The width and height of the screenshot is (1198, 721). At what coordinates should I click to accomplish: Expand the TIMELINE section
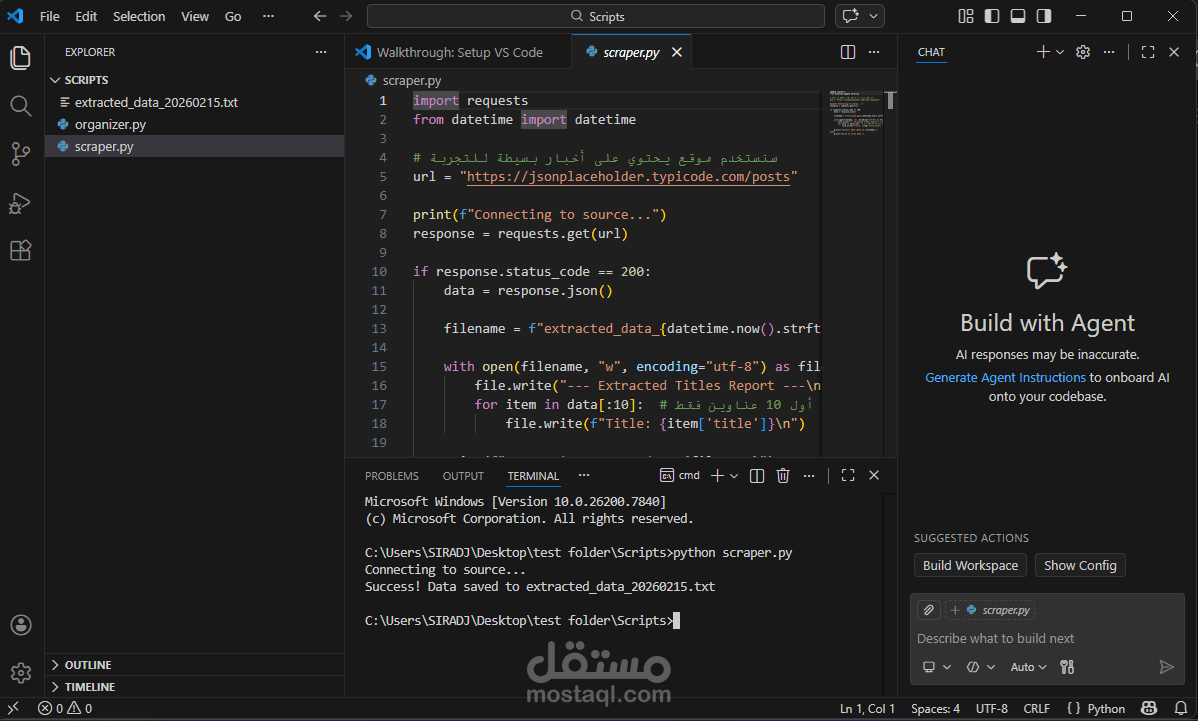[x=194, y=687]
